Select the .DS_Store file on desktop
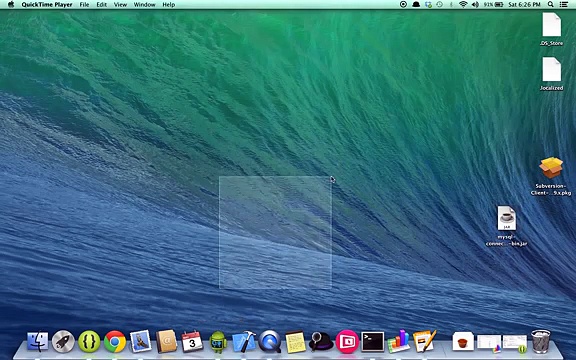576x360 pixels. (551, 29)
